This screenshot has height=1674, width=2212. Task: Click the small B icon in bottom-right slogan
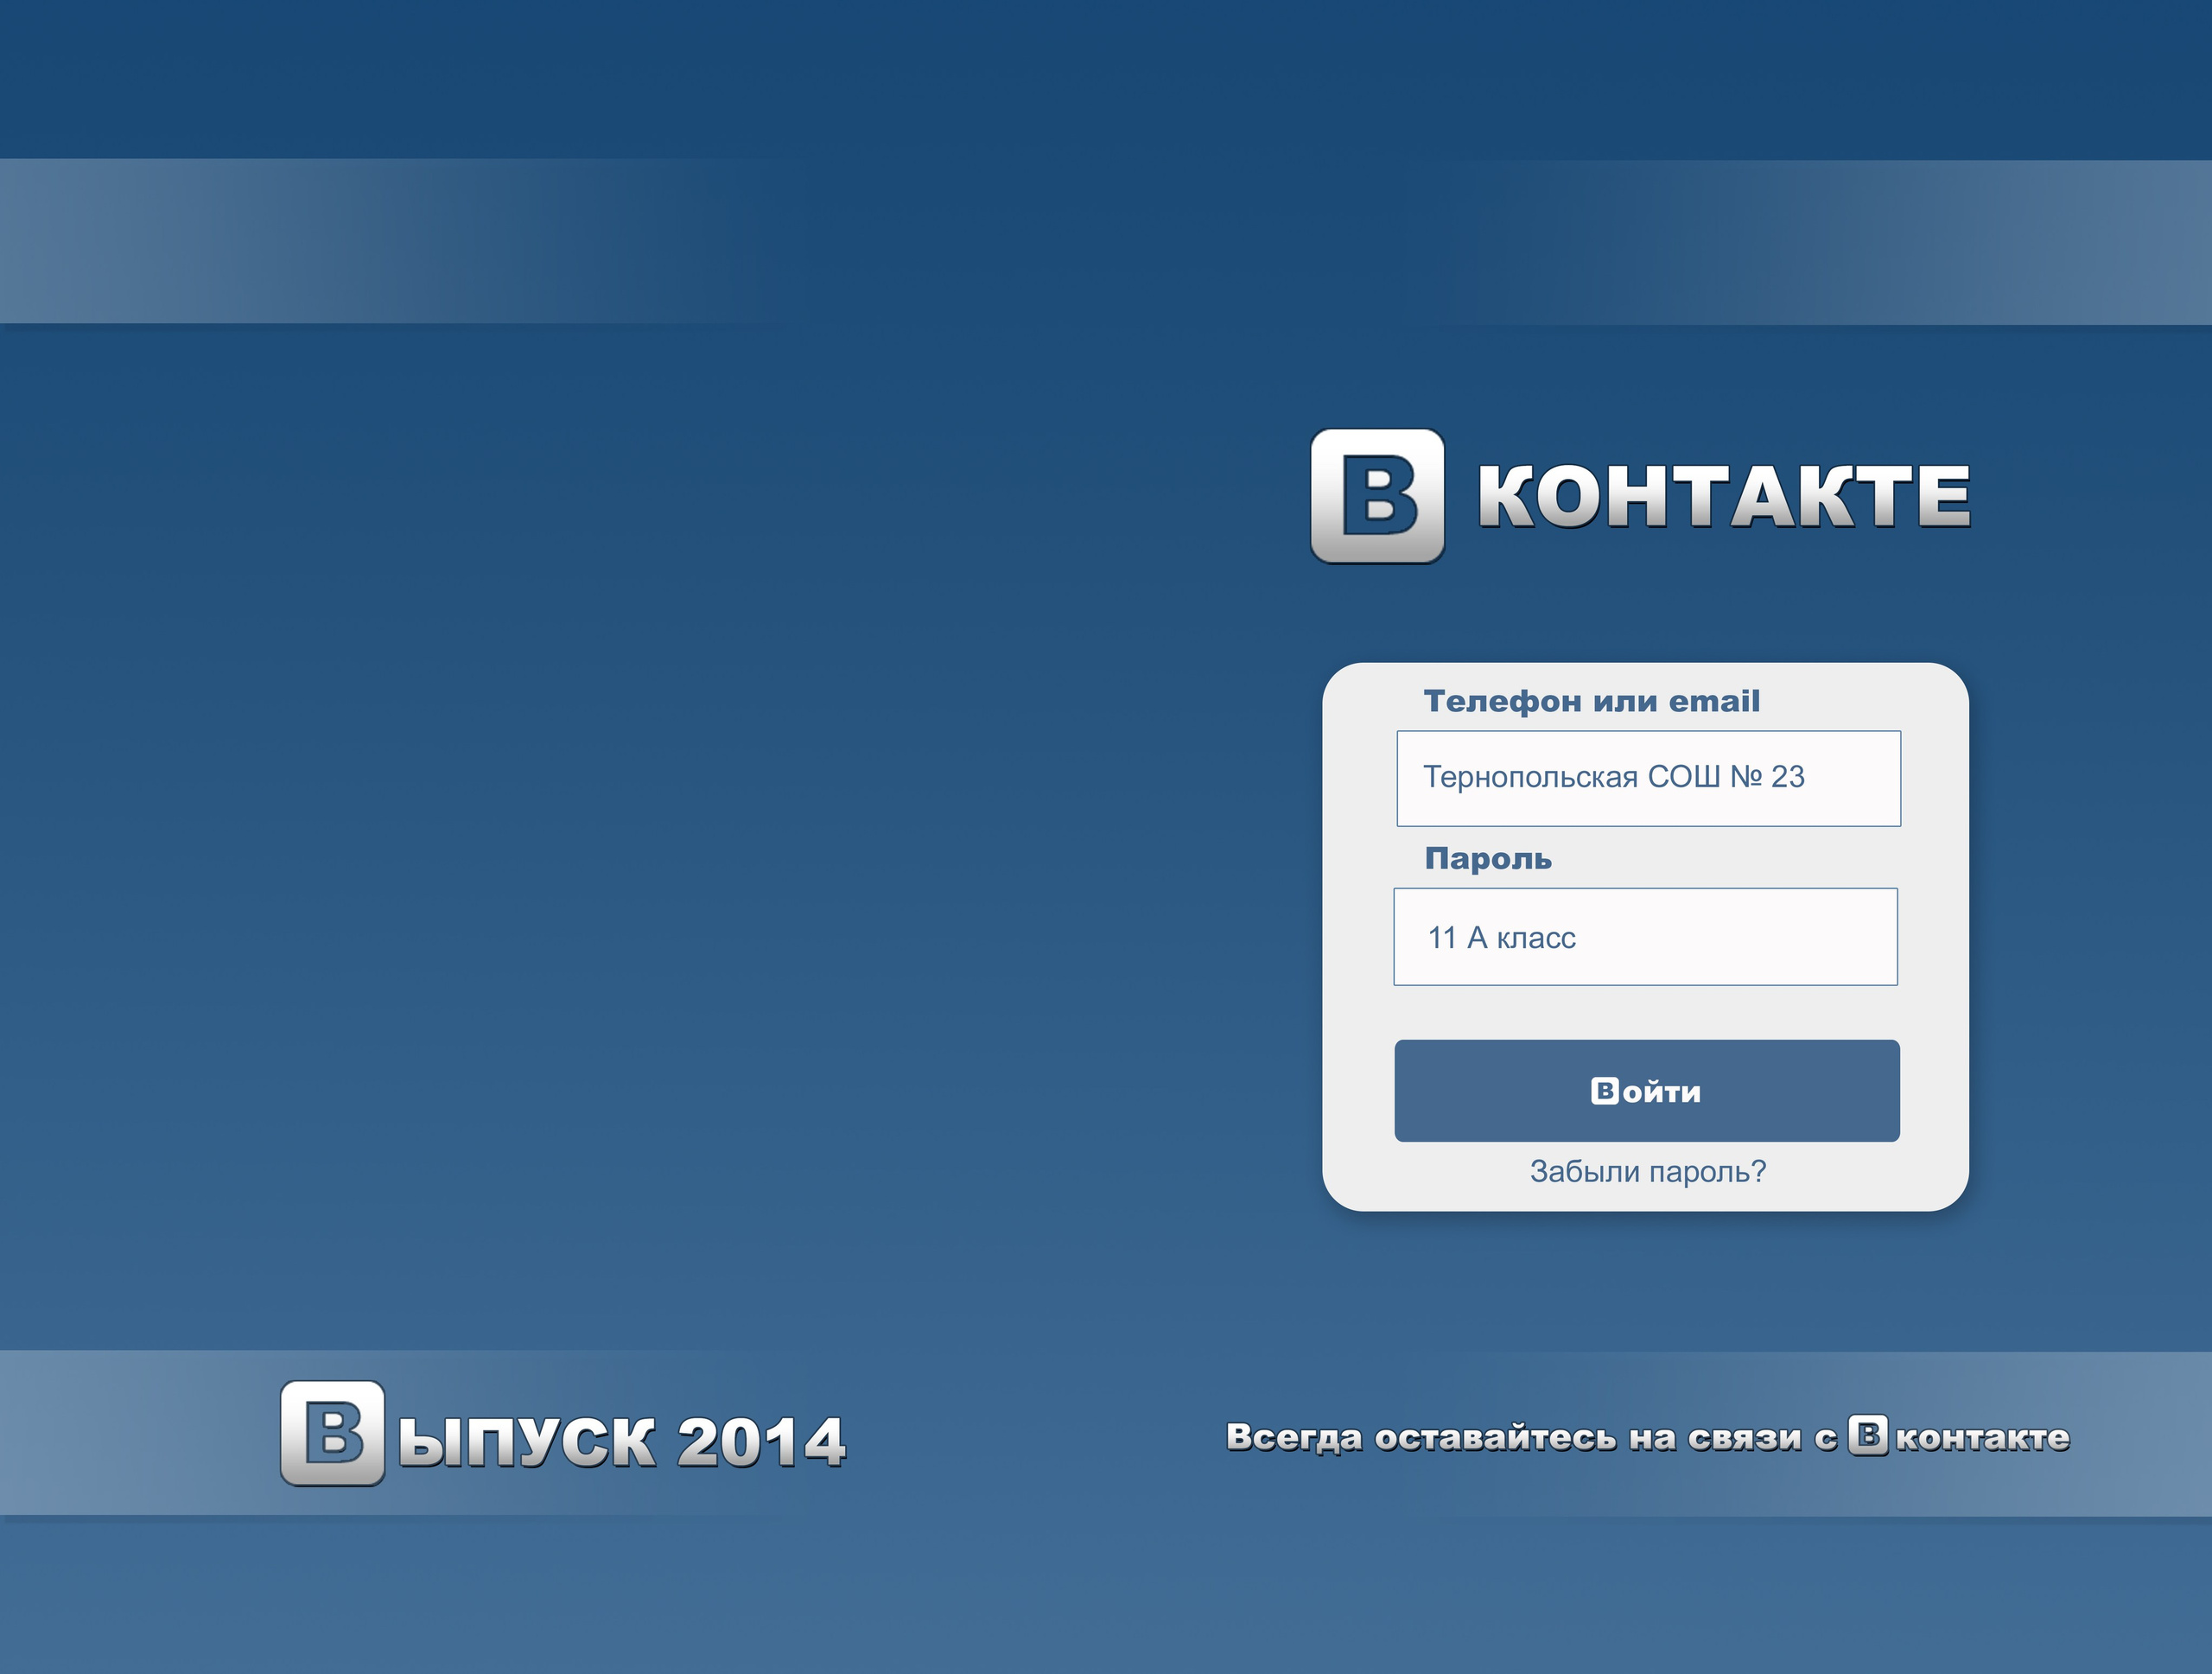point(1867,1435)
